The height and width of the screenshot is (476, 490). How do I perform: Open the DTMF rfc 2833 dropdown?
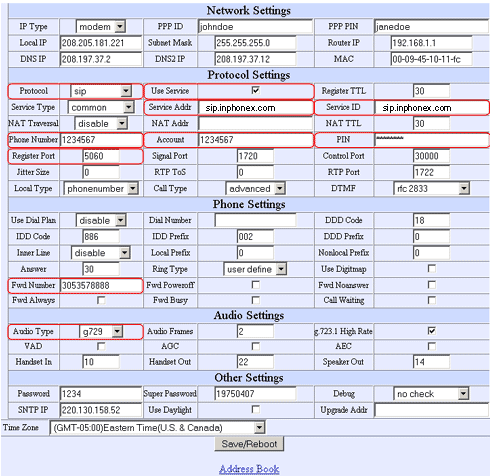click(431, 189)
